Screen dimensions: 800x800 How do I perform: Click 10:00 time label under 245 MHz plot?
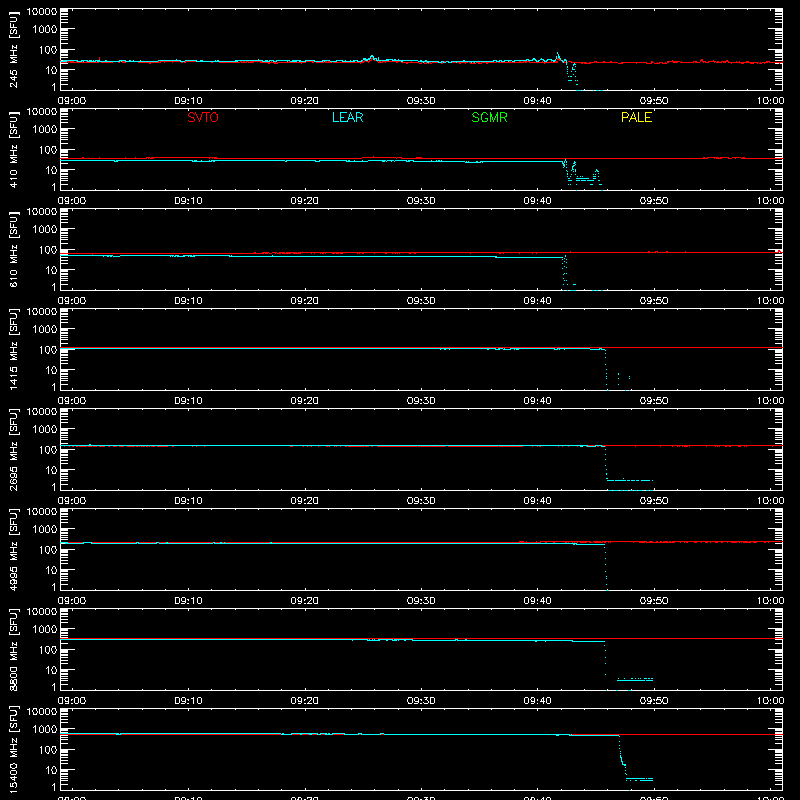pyautogui.click(x=770, y=101)
